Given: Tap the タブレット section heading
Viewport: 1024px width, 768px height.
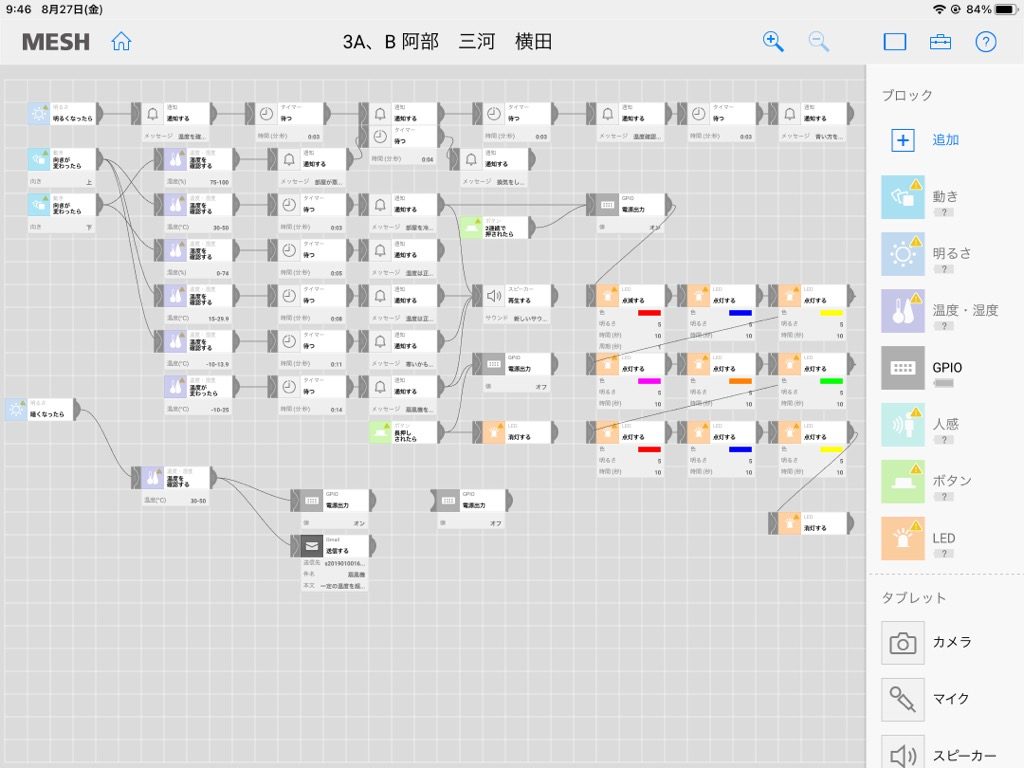Looking at the screenshot, I should [914, 598].
